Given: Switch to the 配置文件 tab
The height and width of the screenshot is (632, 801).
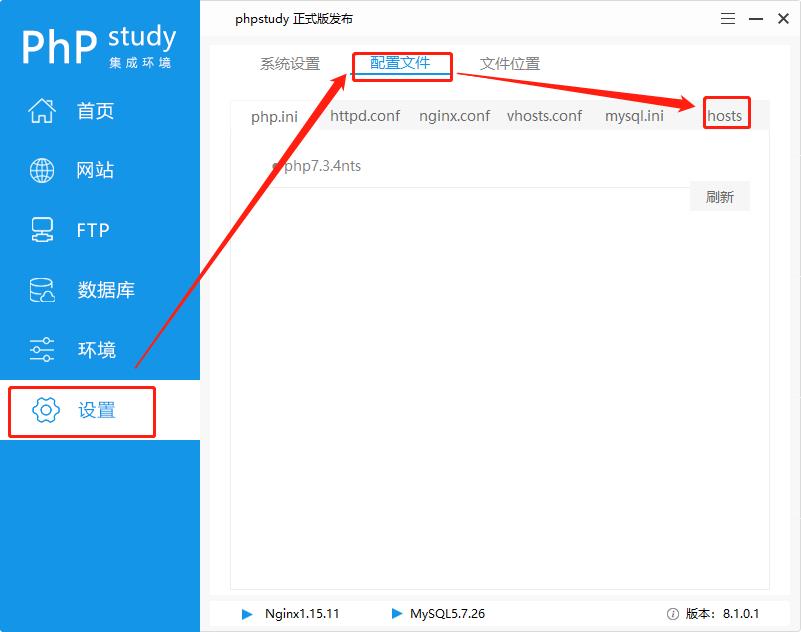Looking at the screenshot, I should pos(400,63).
